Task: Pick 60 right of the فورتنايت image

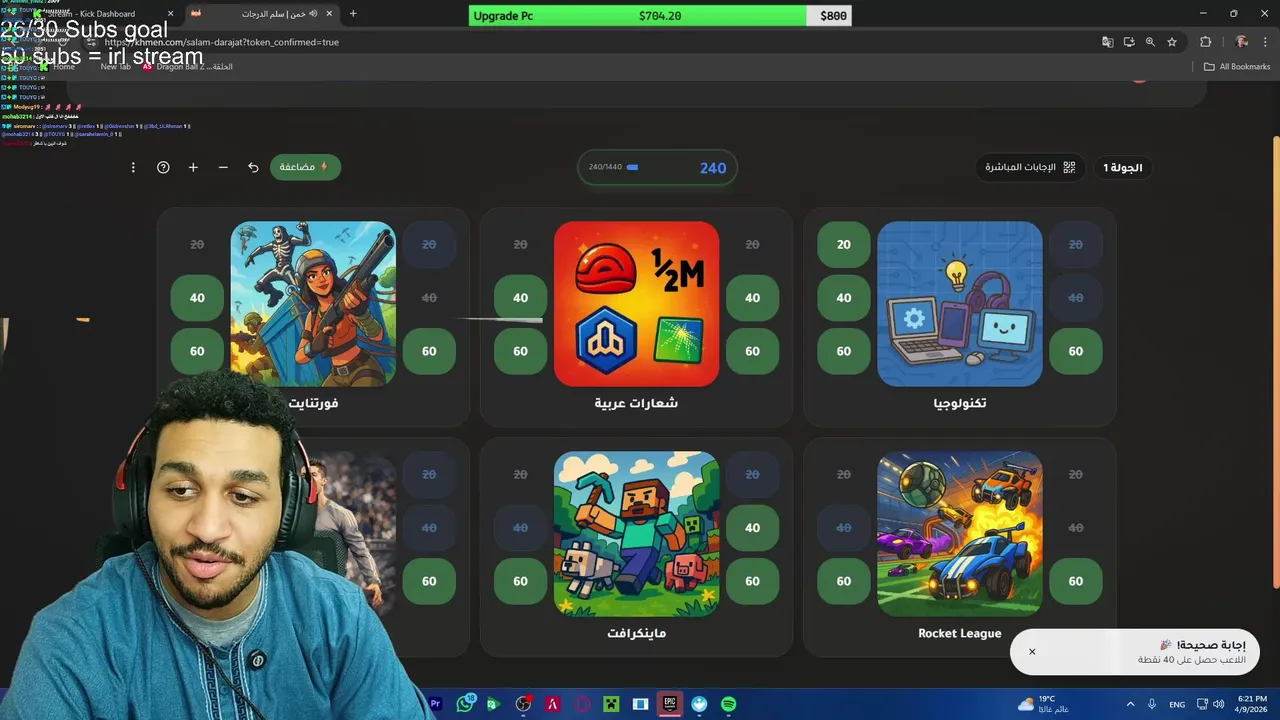Action: [429, 351]
